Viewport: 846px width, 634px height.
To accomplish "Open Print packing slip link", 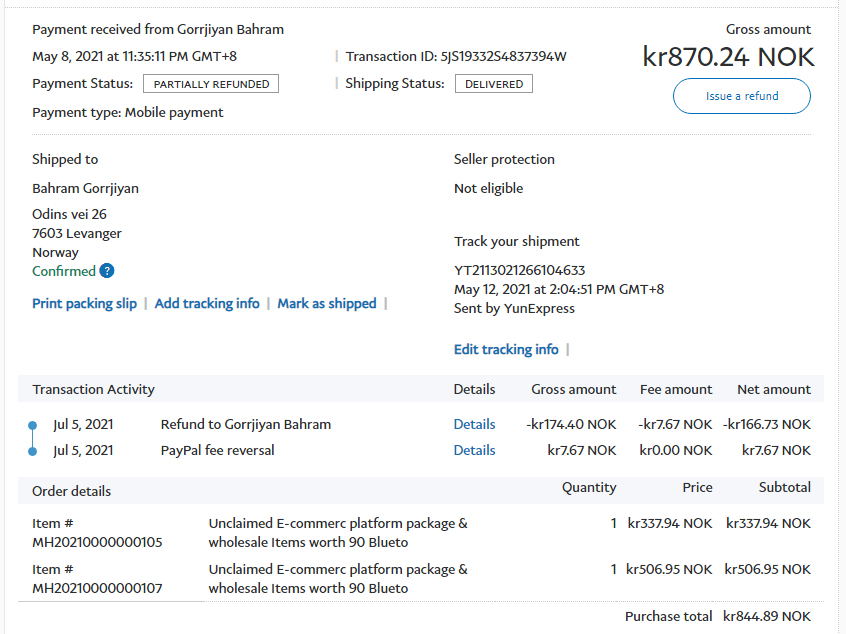I will click(x=84, y=303).
